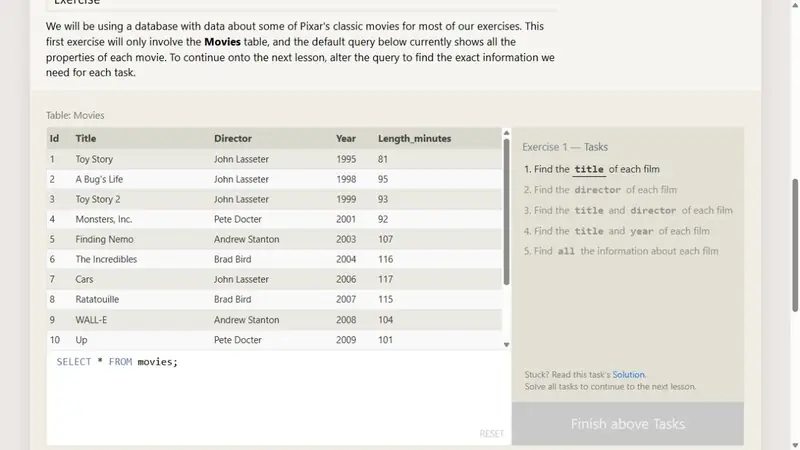Screen dimensions: 800x450
Task: Open the task's Solution link
Action: click(629, 374)
